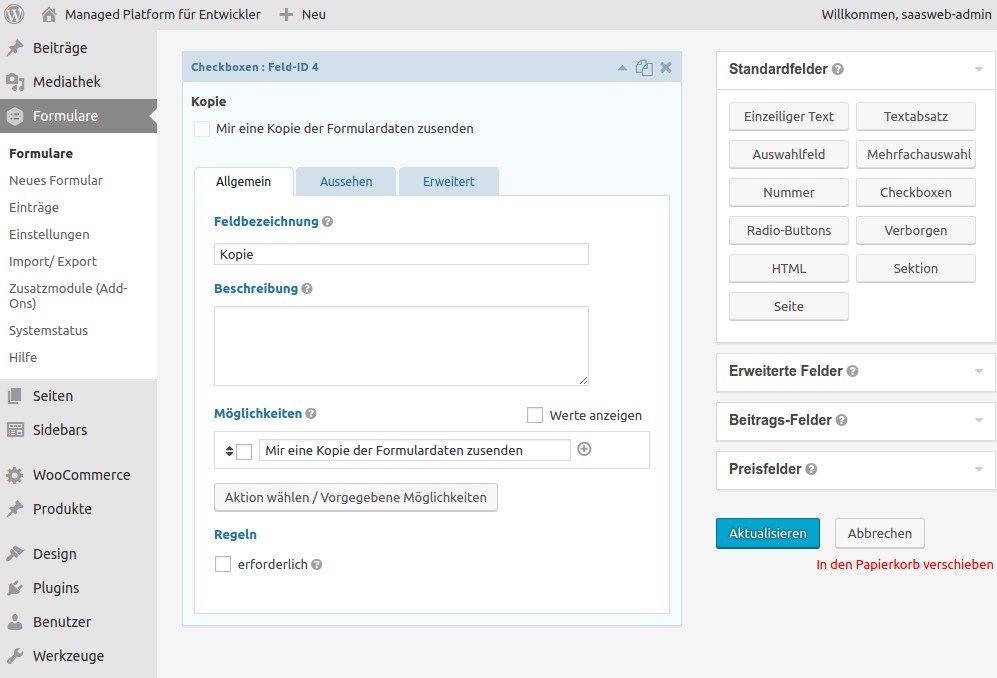997x678 pixels.
Task: Tick the preview checkbox under Kopie
Action: click(202, 129)
